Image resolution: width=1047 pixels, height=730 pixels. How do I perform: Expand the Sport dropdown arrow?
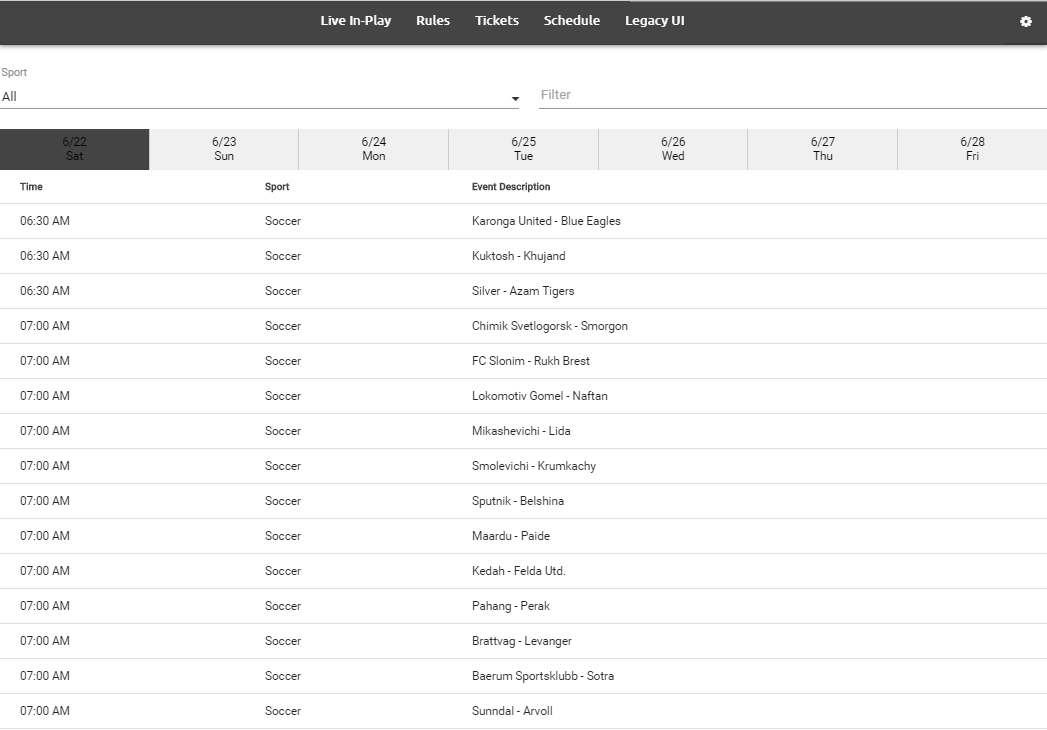(515, 98)
